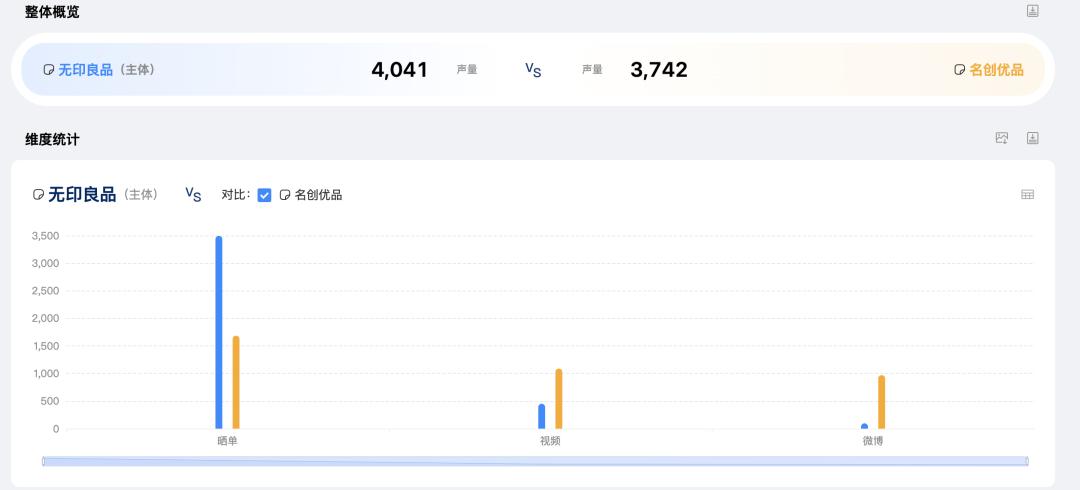This screenshot has height=490, width=1080.
Task: Select the orange 微博 bar
Action: point(882,402)
